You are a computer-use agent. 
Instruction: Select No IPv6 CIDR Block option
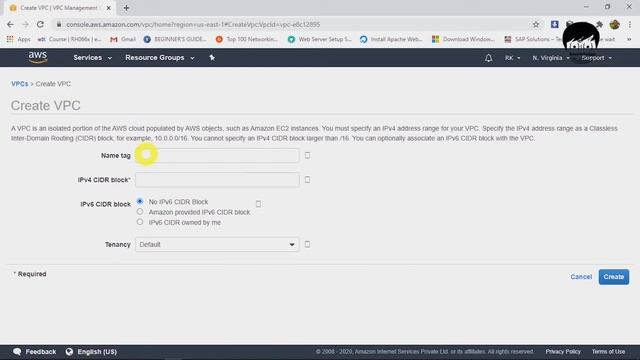pos(140,201)
